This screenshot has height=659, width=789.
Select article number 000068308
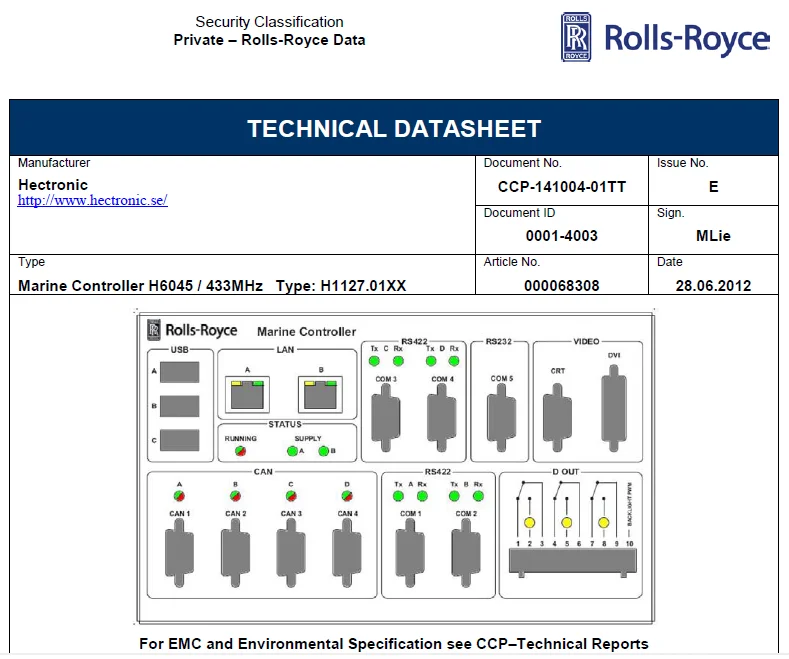(x=562, y=286)
